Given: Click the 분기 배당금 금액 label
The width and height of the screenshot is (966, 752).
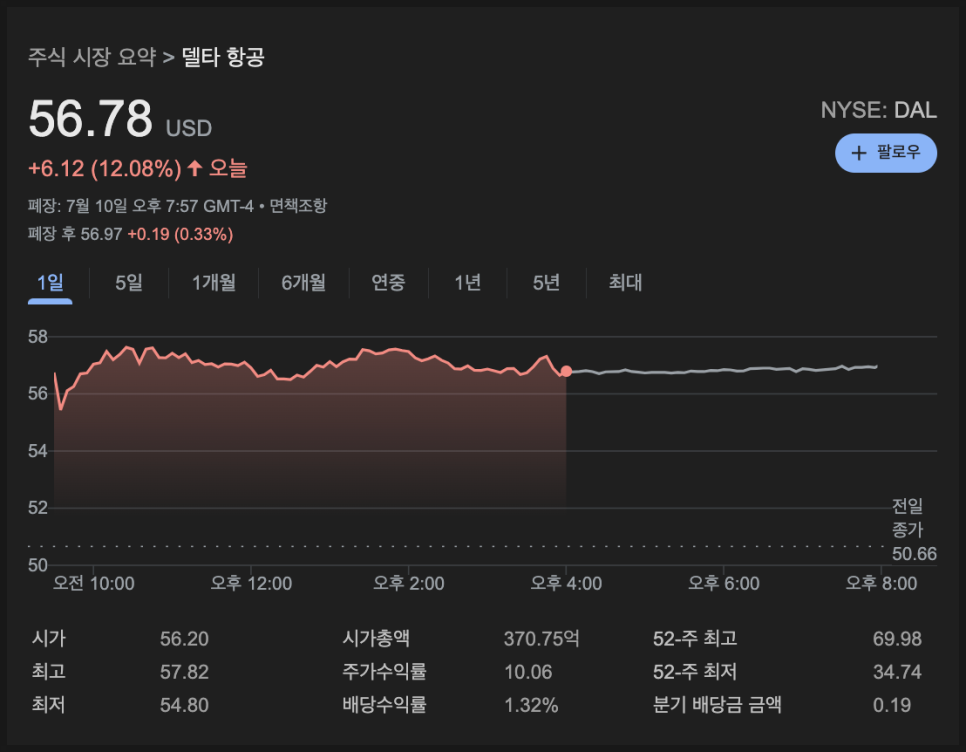Looking at the screenshot, I should click(717, 705).
